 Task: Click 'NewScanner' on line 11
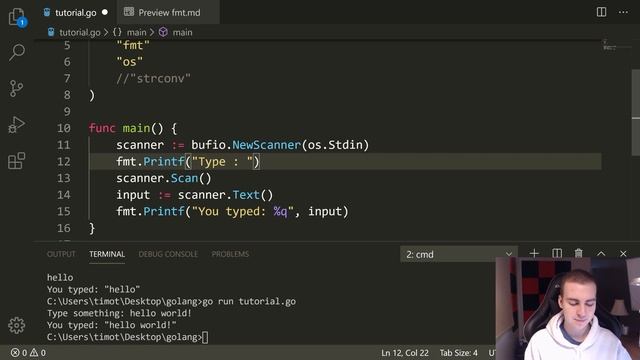pos(266,145)
